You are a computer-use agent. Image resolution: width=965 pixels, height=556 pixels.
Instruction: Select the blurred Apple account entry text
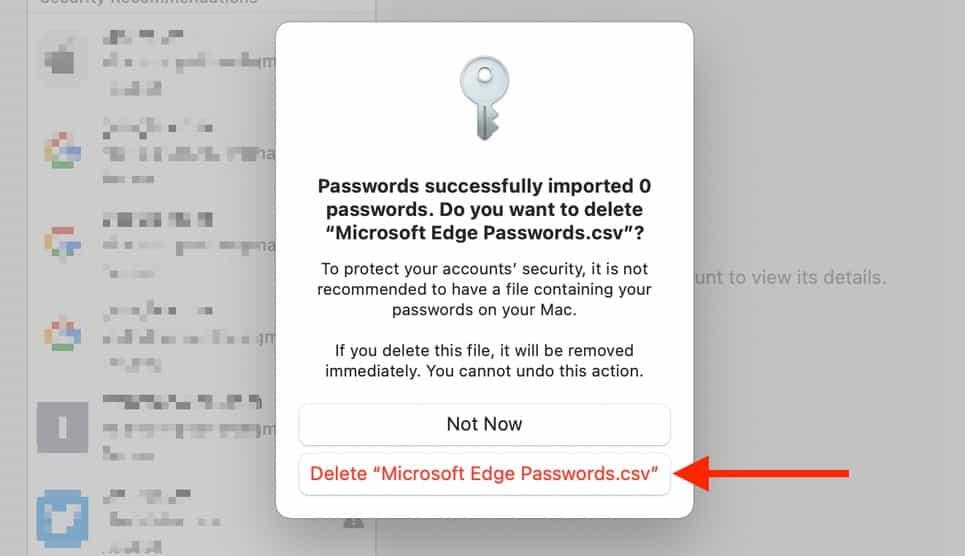tap(180, 62)
